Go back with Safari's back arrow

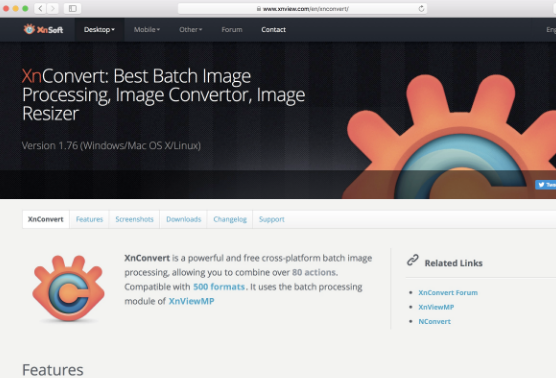(x=40, y=9)
